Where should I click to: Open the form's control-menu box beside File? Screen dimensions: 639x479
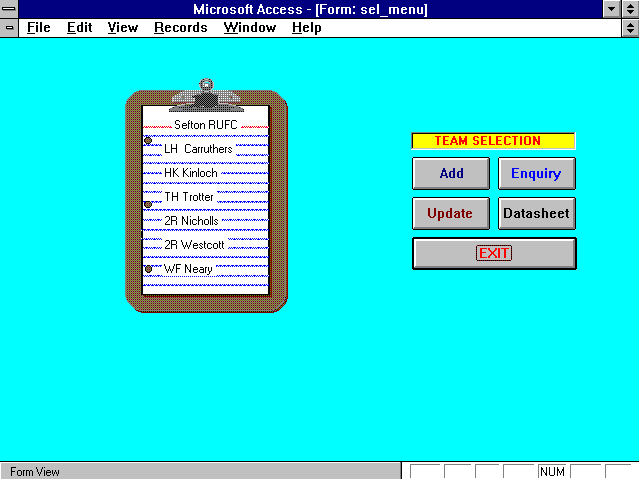(x=10, y=28)
